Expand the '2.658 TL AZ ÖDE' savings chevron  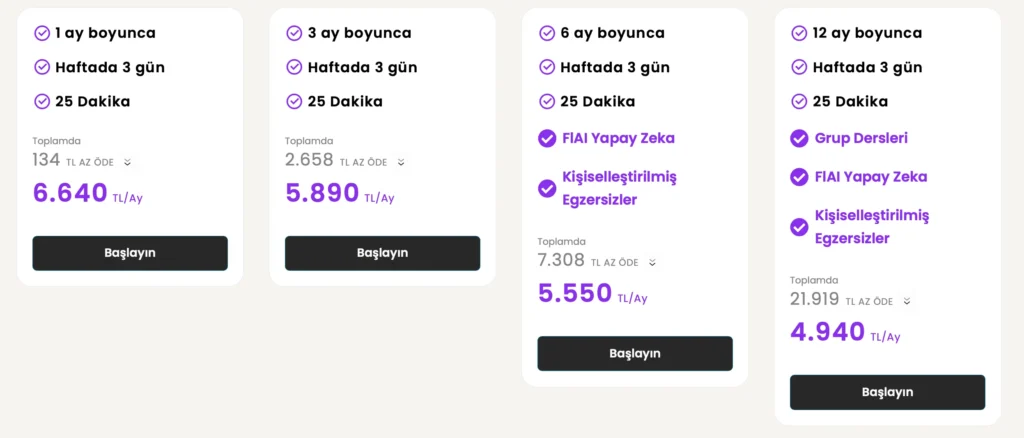click(401, 163)
